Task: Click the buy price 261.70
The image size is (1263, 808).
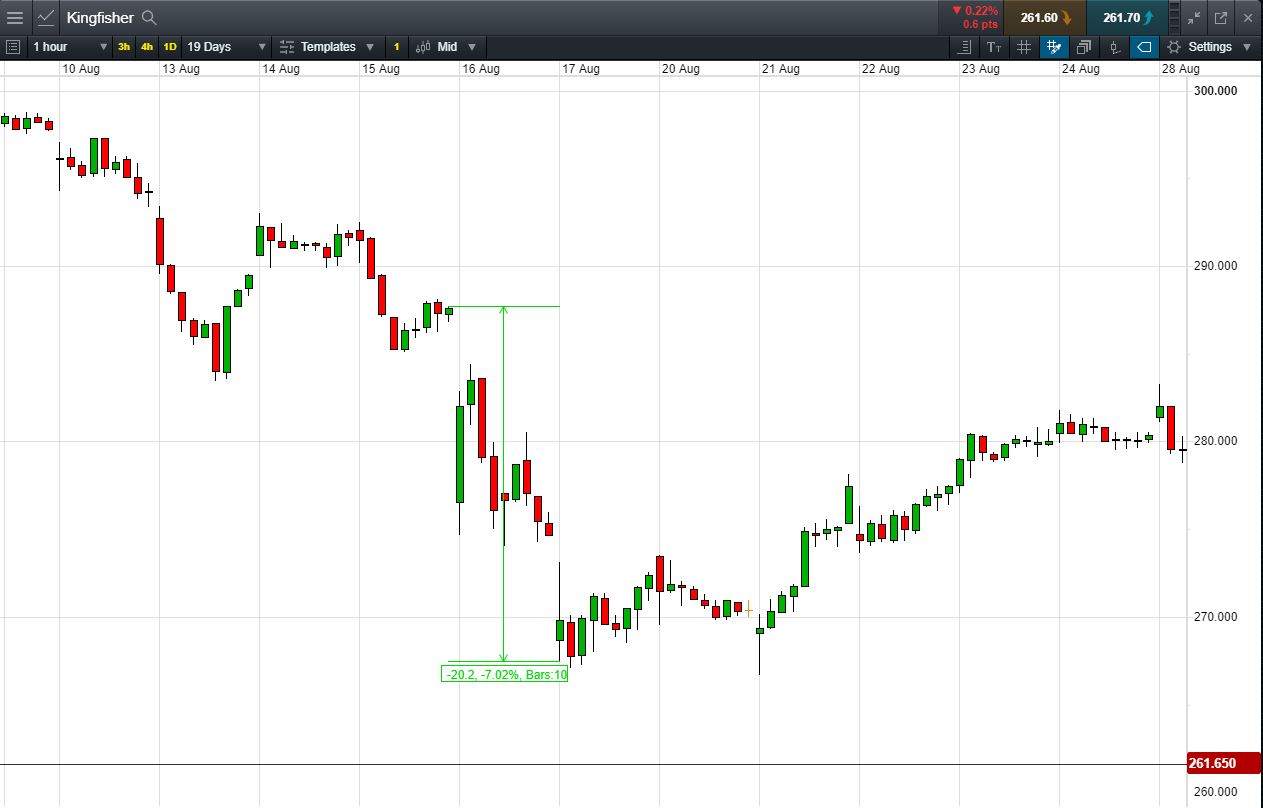Action: 1128,17
